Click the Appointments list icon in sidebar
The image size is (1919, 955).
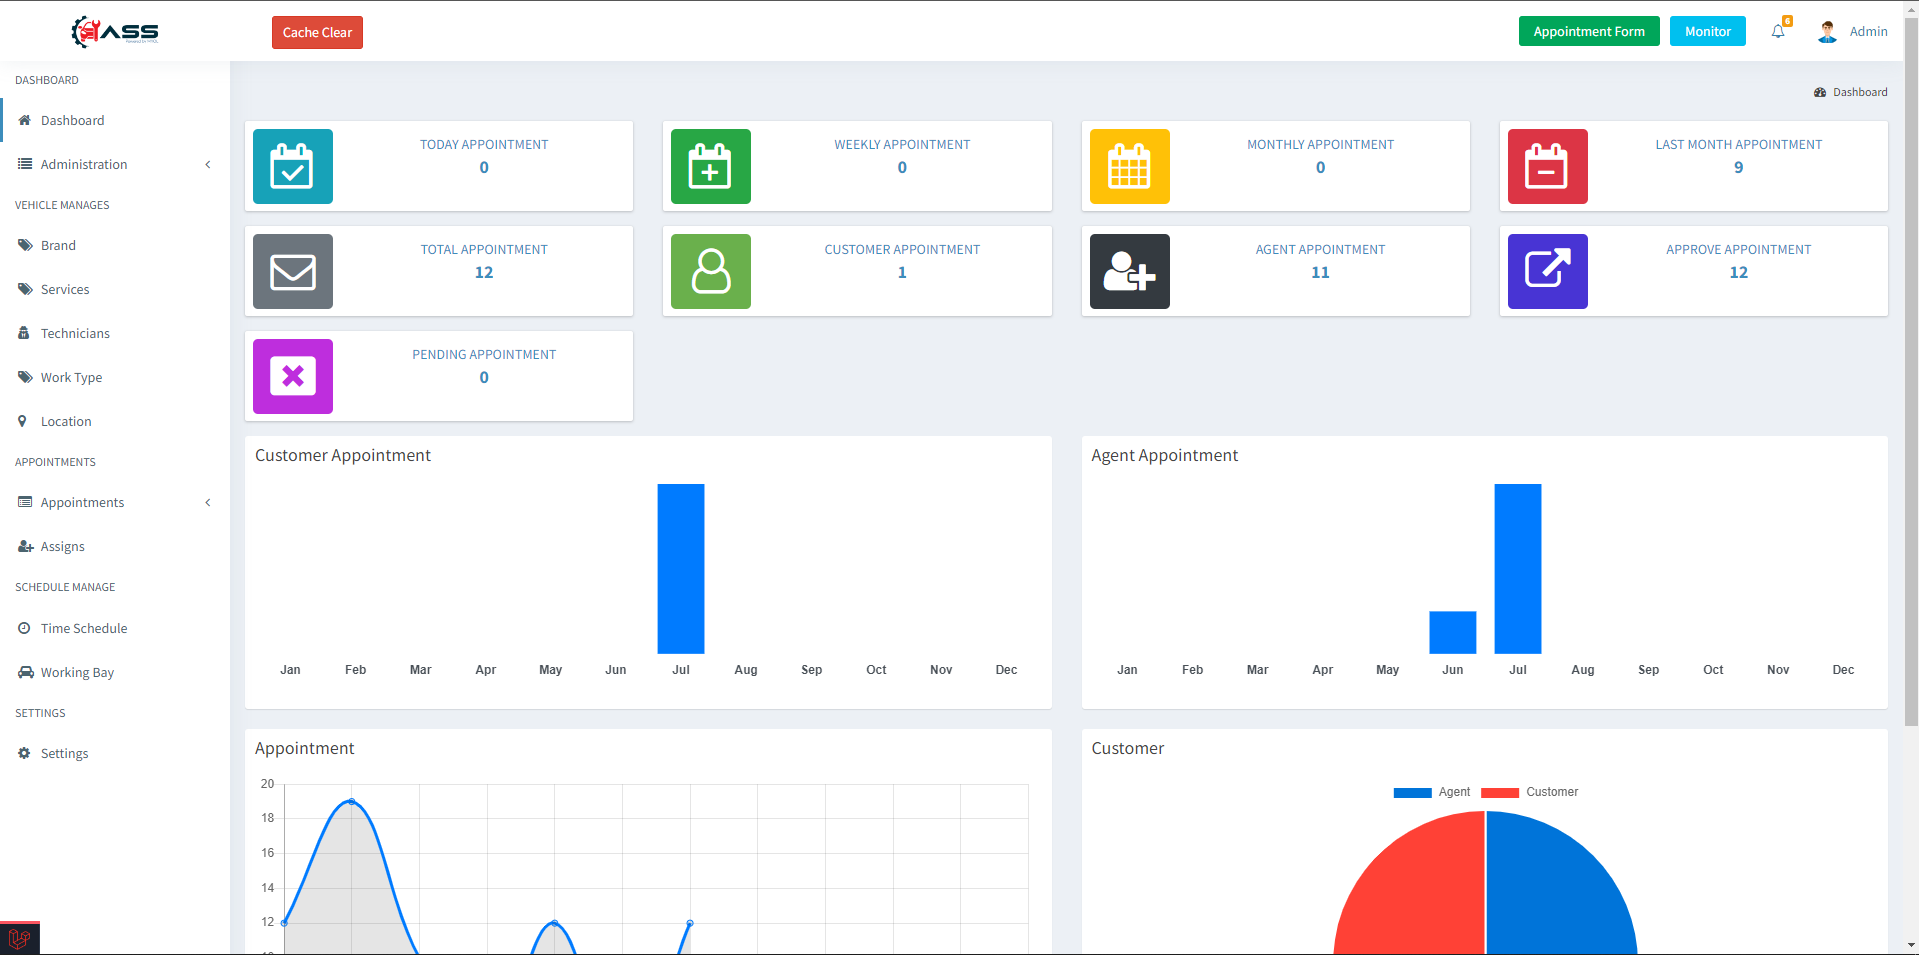point(25,502)
